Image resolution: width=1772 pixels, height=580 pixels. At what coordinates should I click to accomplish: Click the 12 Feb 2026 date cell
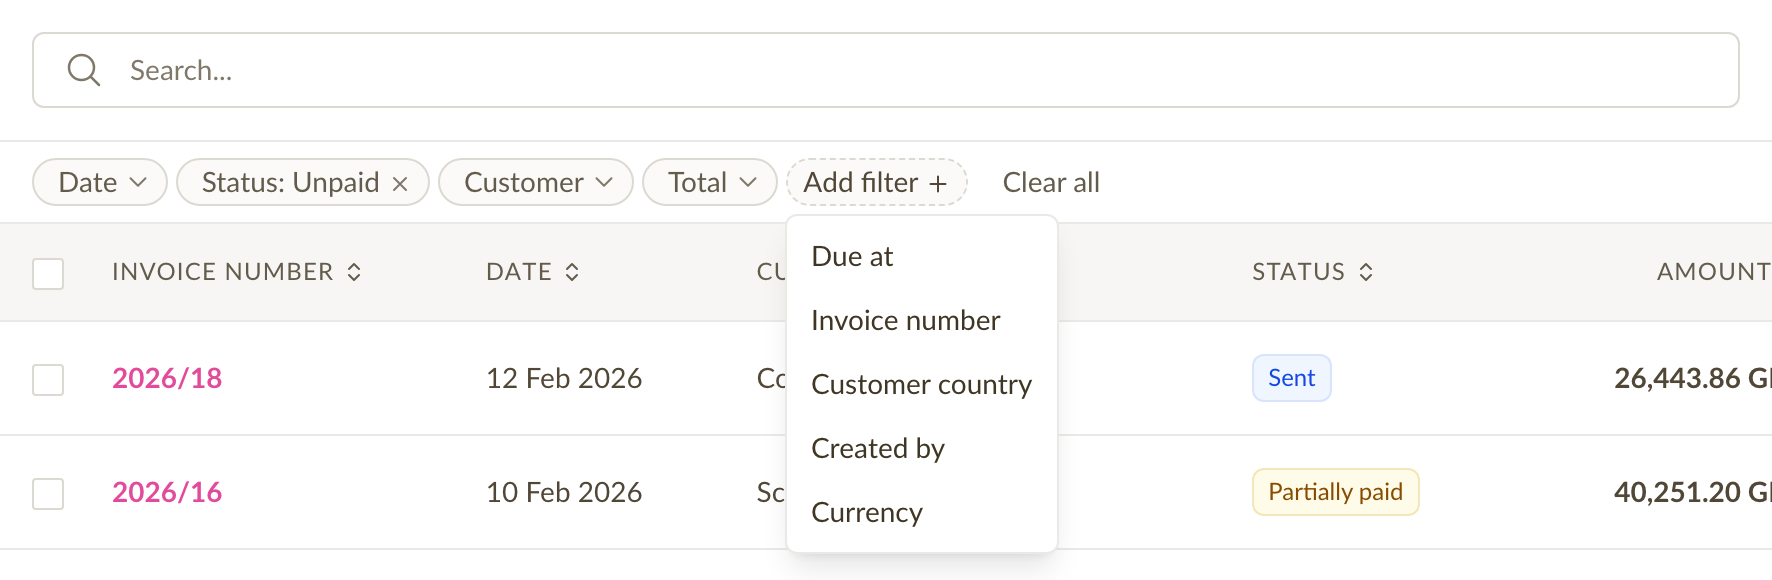564,378
